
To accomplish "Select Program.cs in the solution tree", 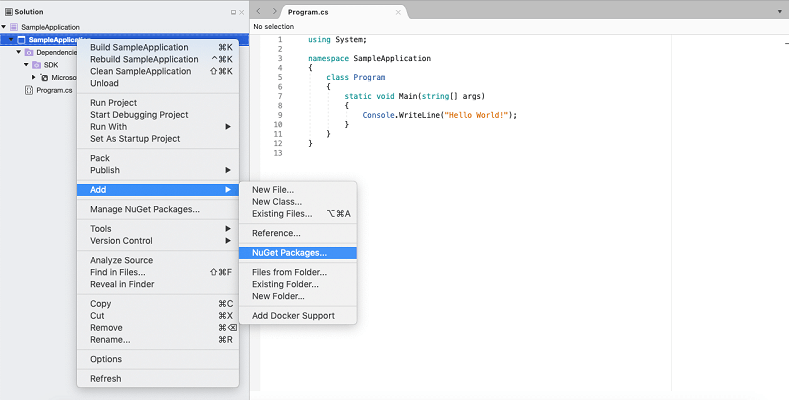I will pos(54,91).
